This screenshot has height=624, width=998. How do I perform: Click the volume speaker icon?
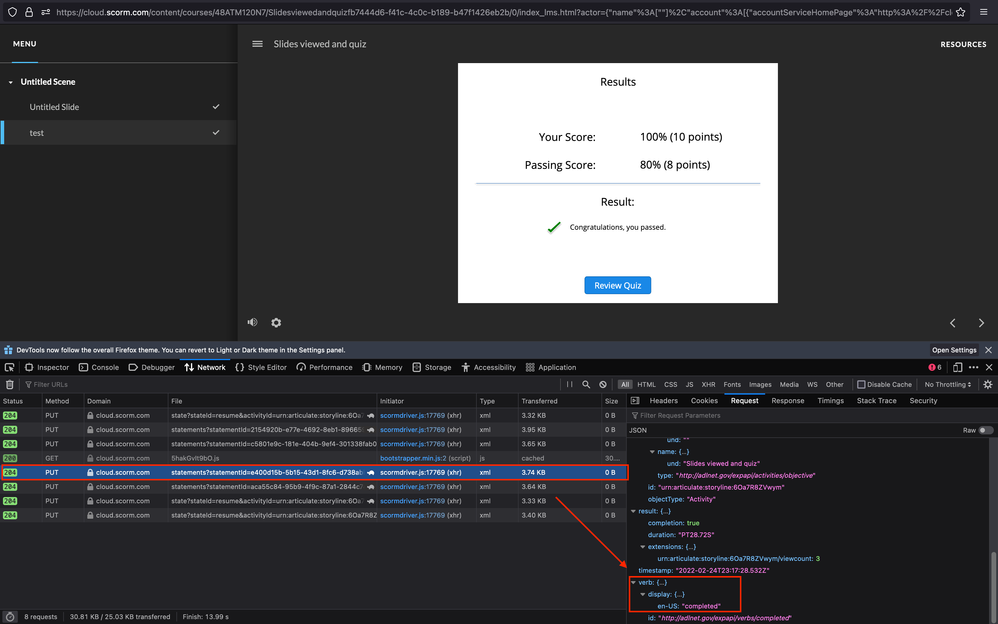[252, 322]
